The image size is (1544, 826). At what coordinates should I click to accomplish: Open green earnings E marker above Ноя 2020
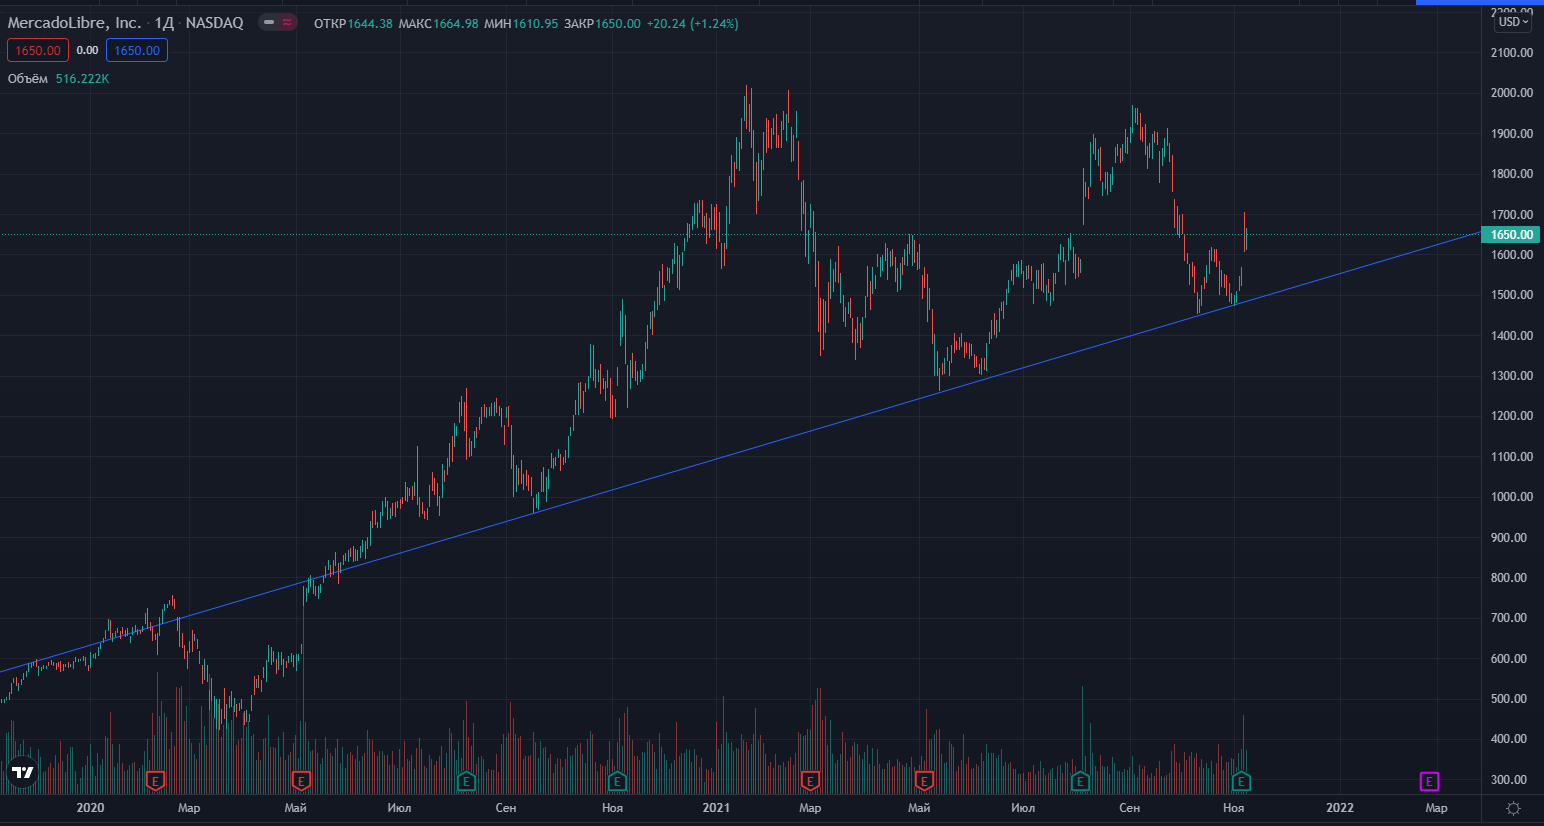coord(617,781)
